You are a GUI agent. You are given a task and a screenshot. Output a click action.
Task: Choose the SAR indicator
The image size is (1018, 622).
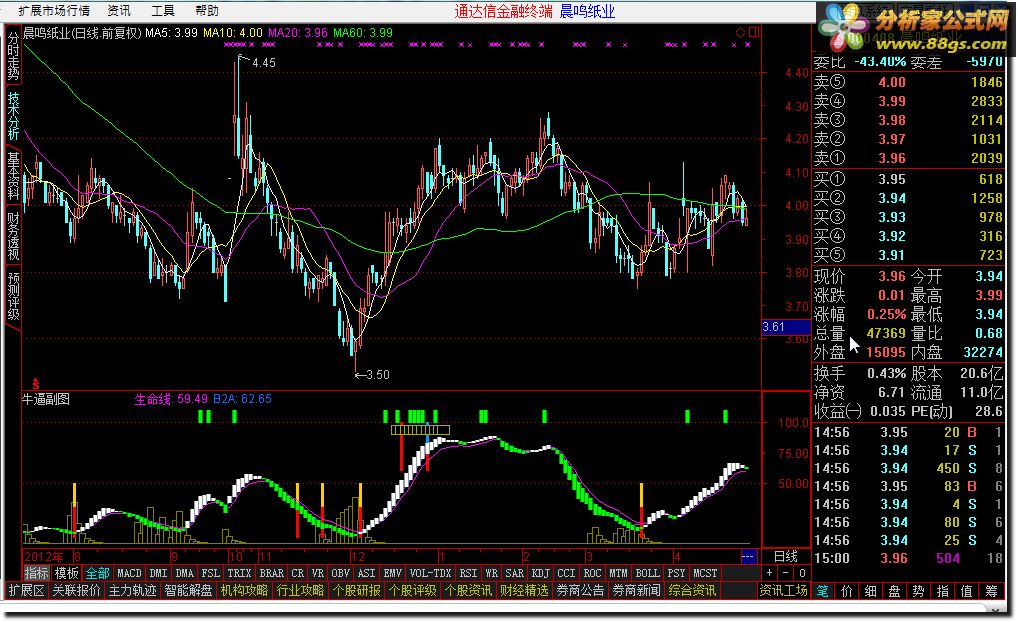click(x=514, y=573)
